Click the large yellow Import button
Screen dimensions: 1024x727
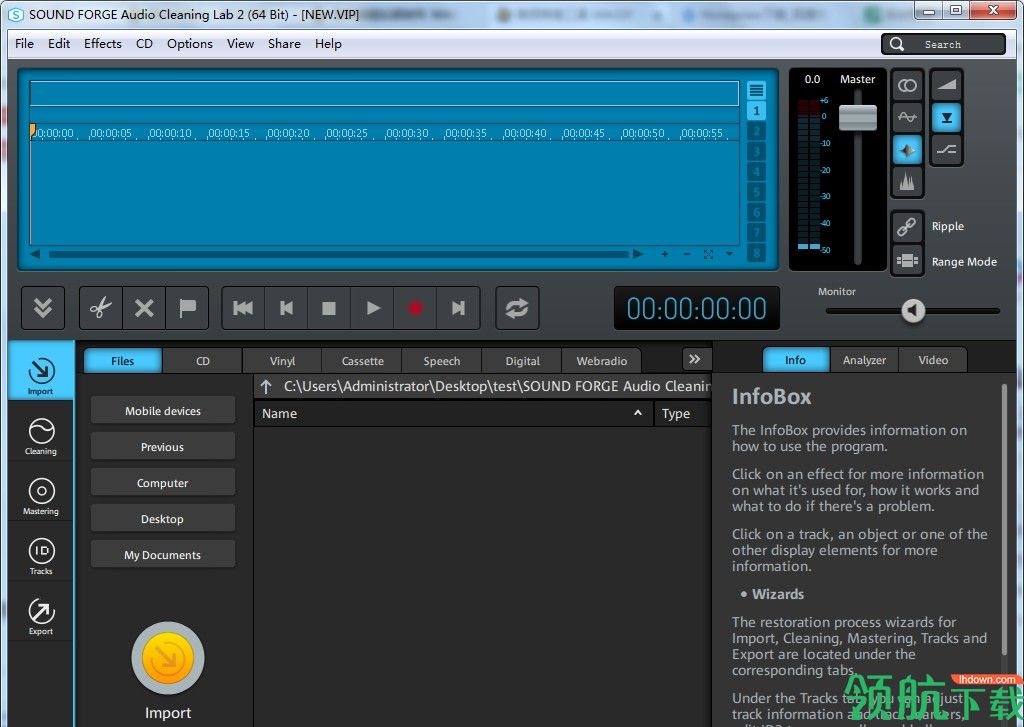click(168, 658)
